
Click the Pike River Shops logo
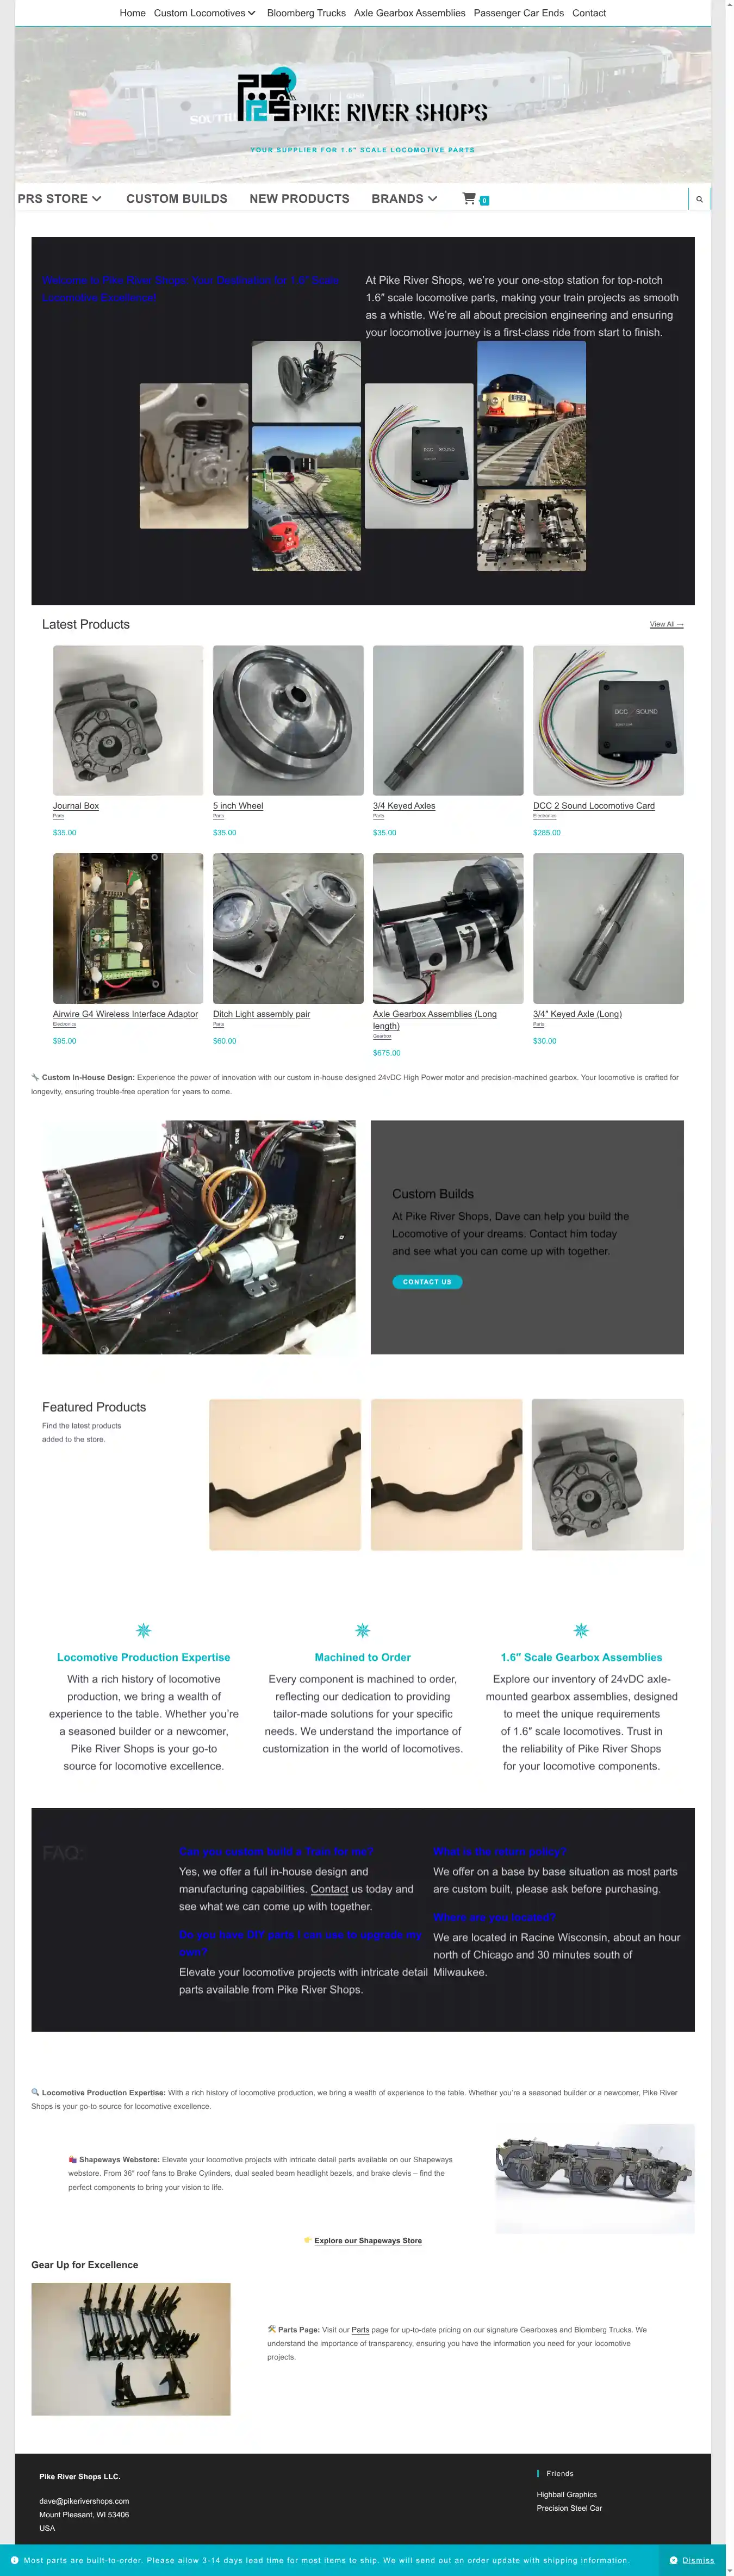(363, 96)
